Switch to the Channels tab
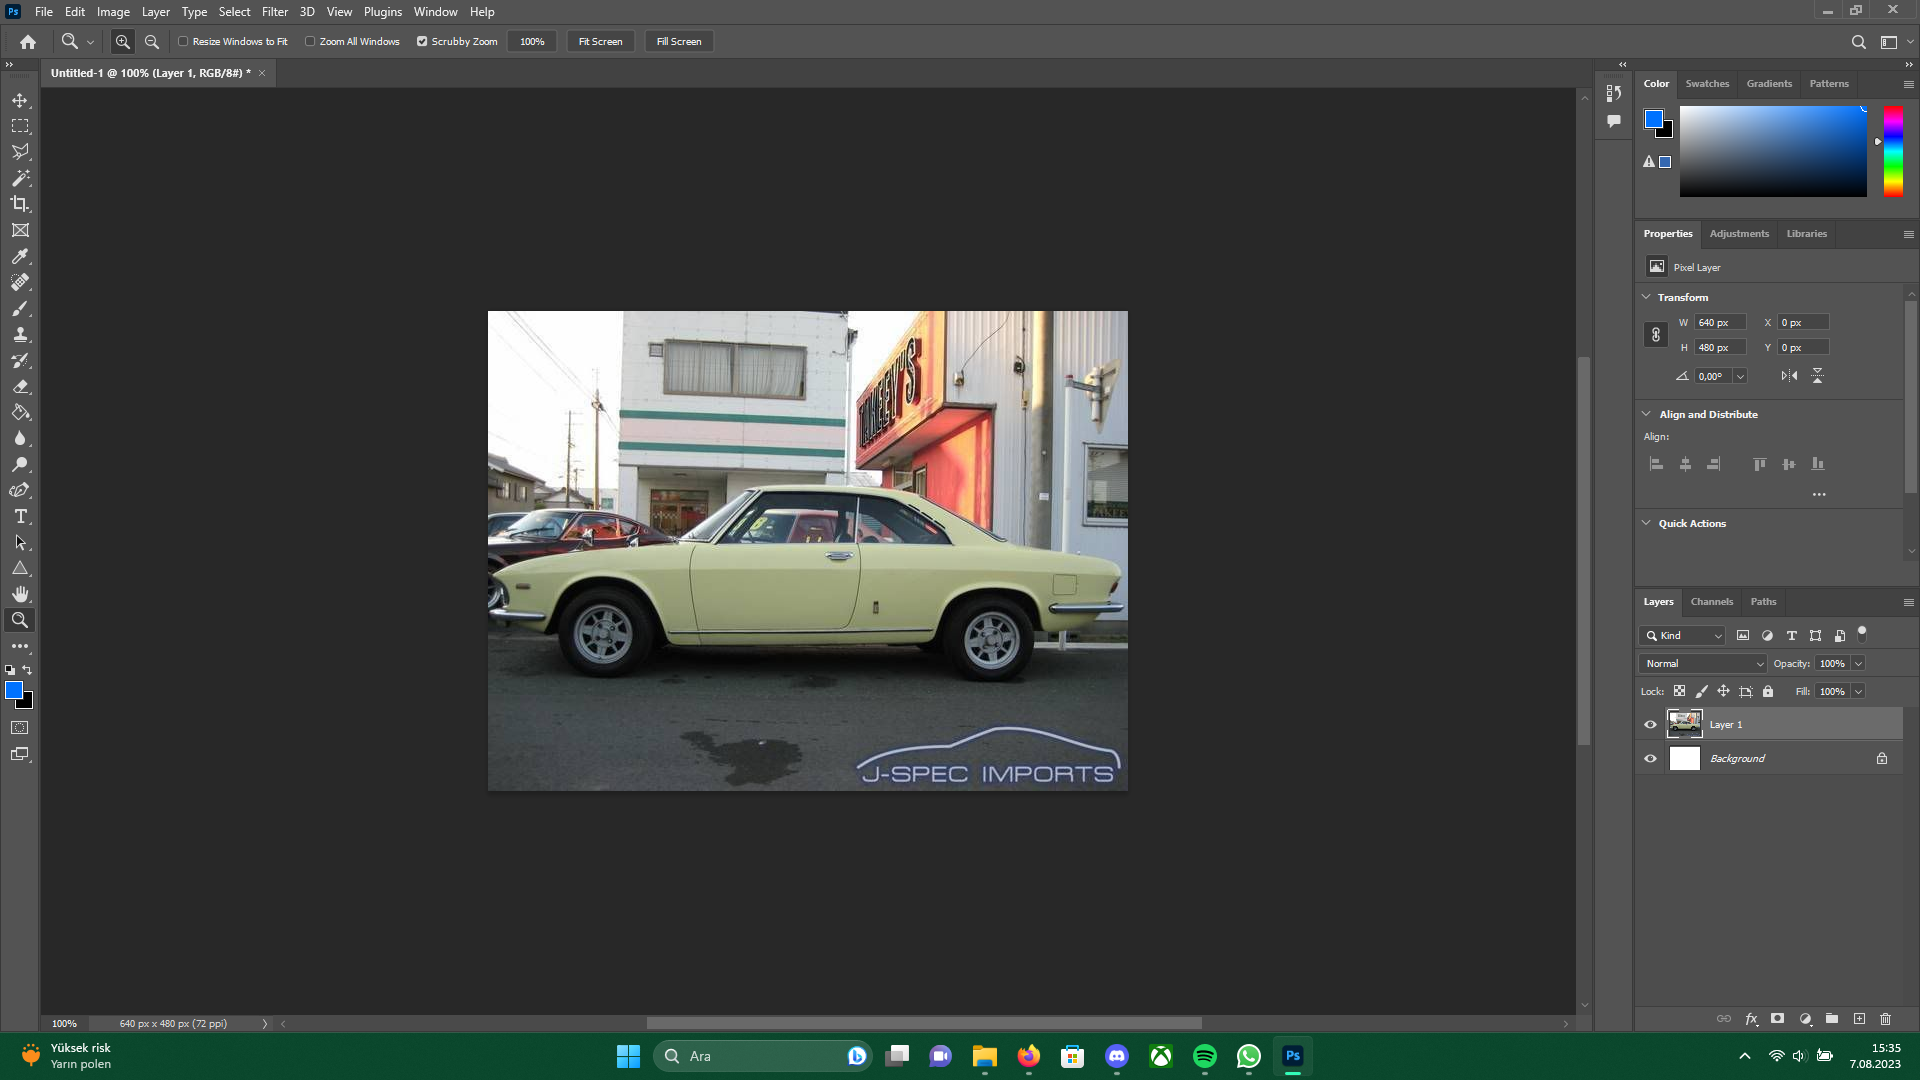This screenshot has width=1920, height=1080. pos(1711,601)
